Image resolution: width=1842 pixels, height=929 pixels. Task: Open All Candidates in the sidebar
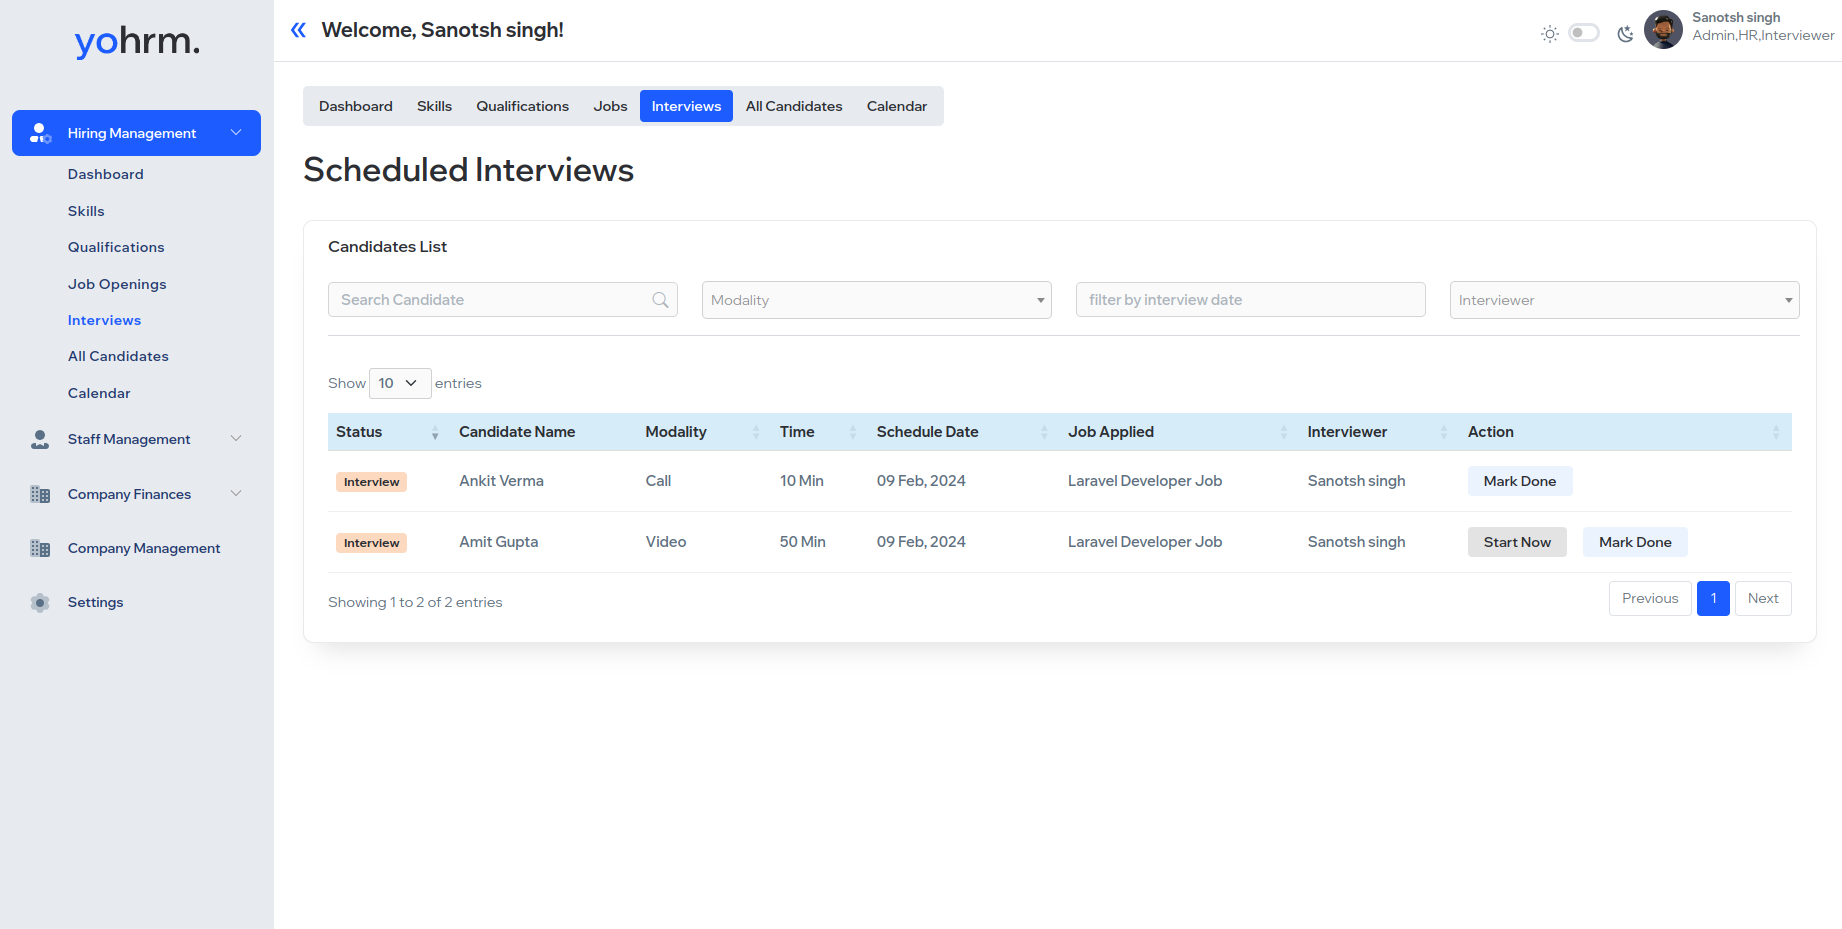(x=118, y=356)
